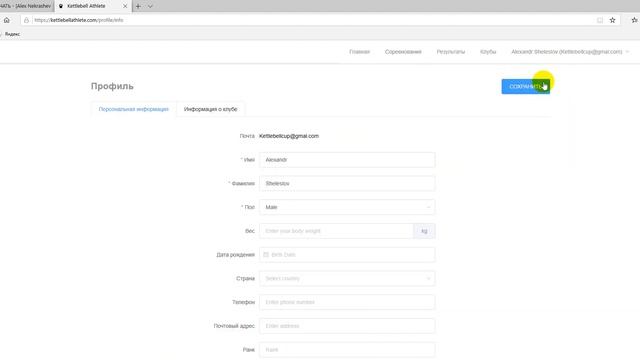Click the calendar icon in birth date field

[266, 255]
